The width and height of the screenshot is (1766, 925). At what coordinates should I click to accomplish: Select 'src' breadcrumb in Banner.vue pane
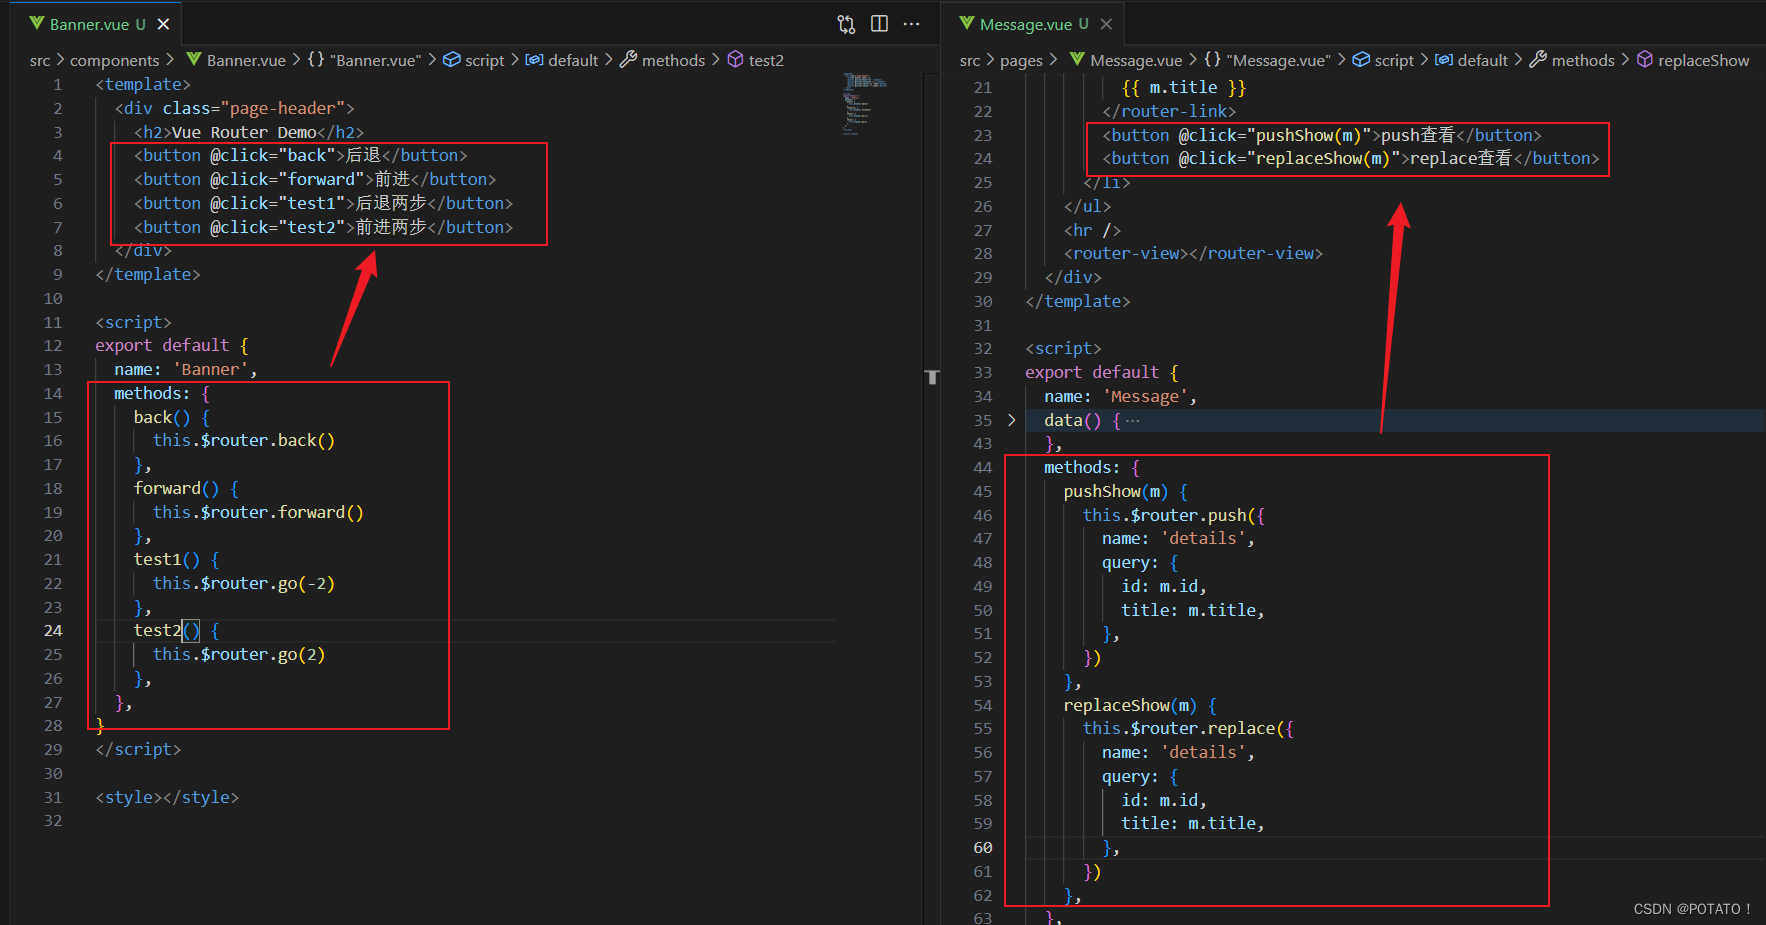[x=40, y=60]
